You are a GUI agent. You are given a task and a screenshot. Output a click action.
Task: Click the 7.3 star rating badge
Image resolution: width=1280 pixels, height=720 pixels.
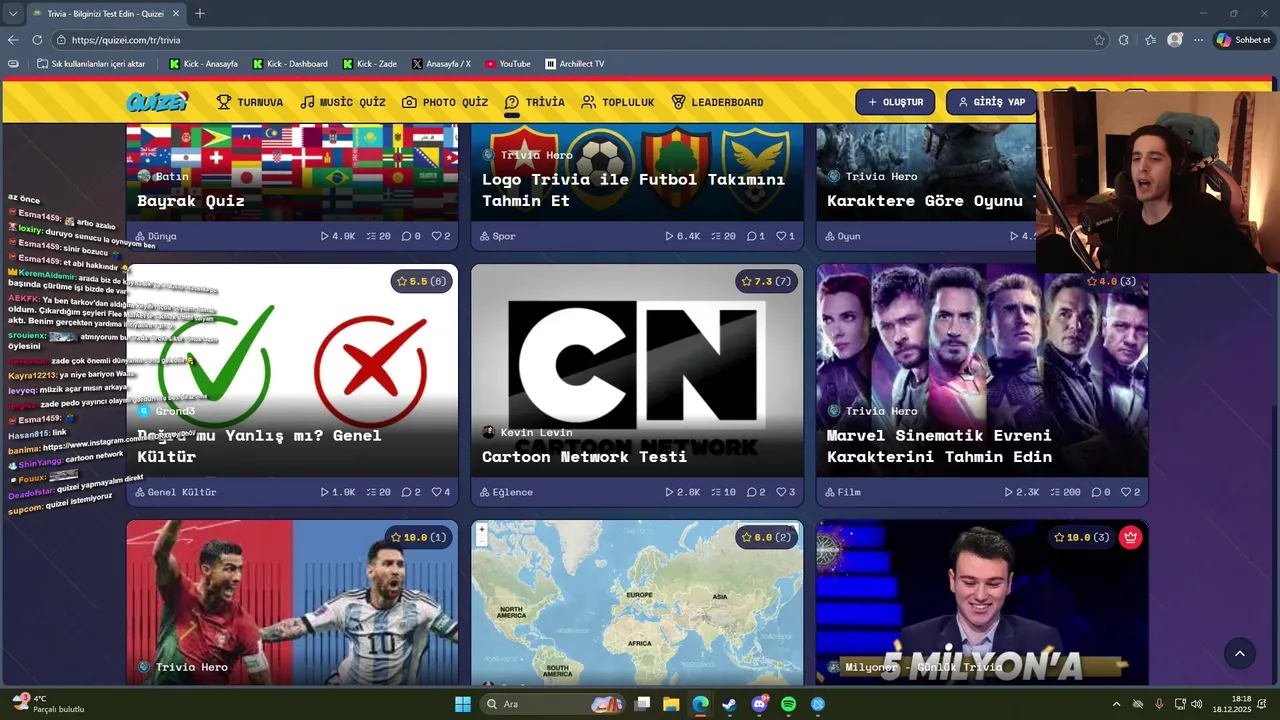766,282
